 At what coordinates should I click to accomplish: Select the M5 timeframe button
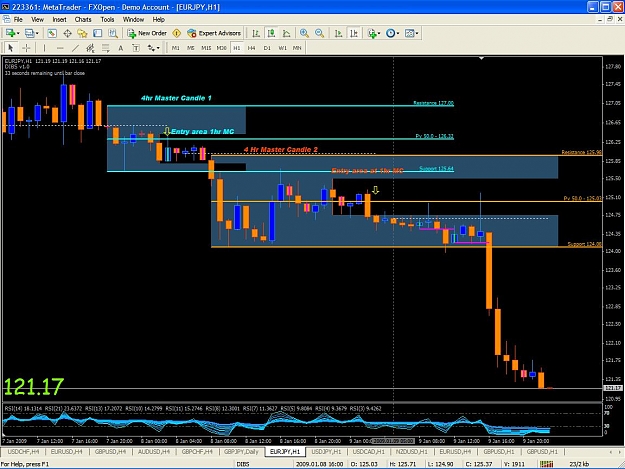click(191, 48)
